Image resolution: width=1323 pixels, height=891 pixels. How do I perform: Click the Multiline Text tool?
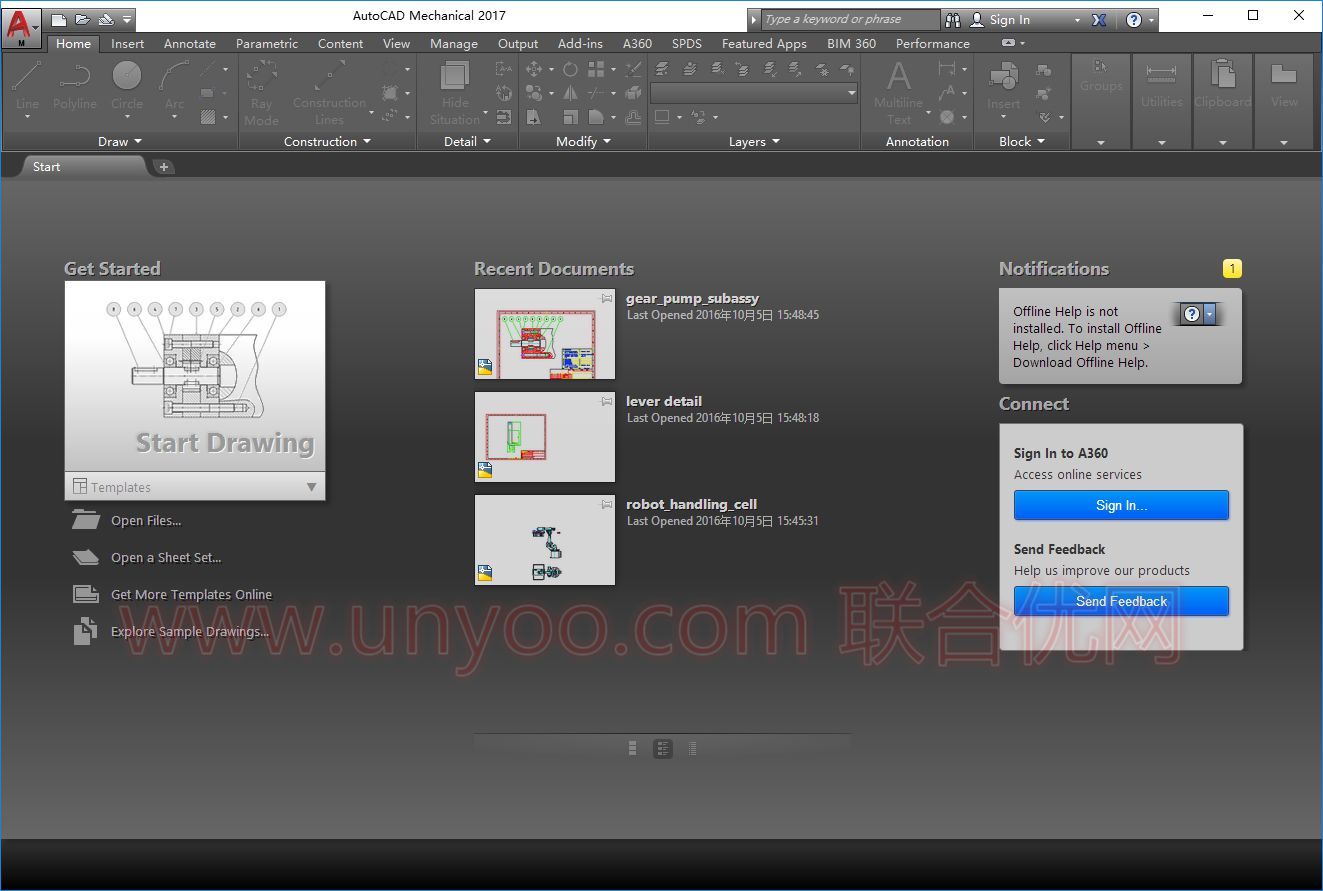pos(898,92)
